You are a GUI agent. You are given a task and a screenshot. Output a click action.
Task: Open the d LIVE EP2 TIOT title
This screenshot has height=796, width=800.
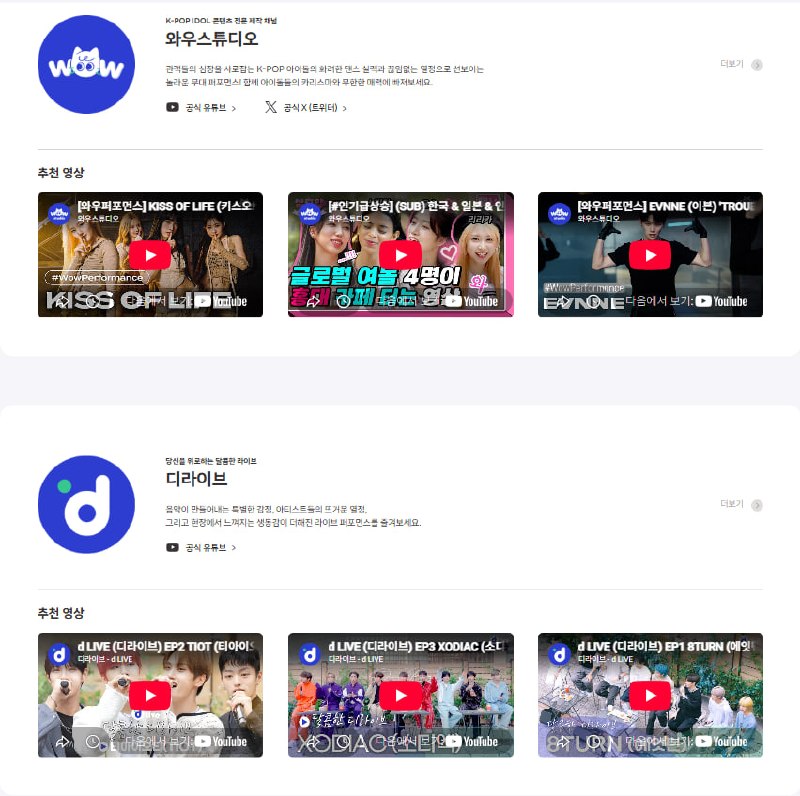(166, 646)
